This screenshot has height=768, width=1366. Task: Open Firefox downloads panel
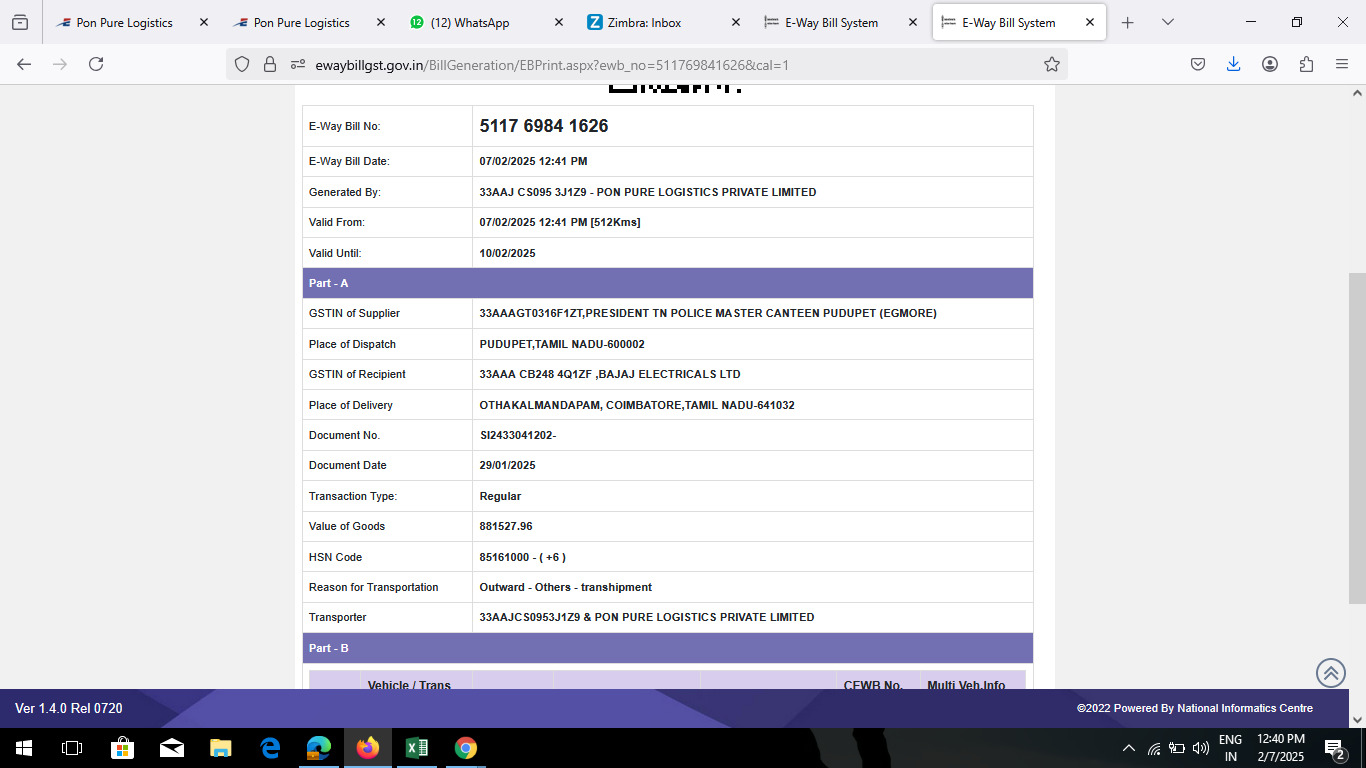pyautogui.click(x=1233, y=64)
